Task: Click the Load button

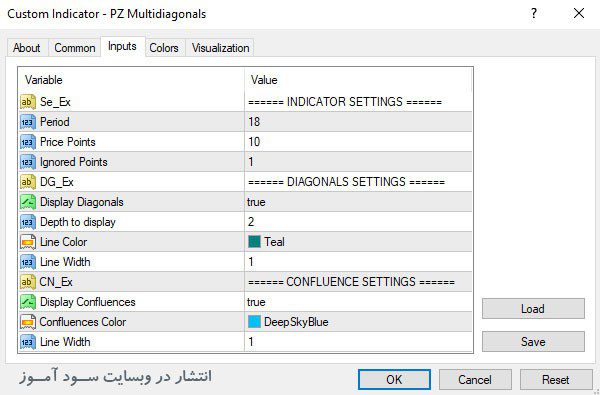Action: tap(533, 308)
